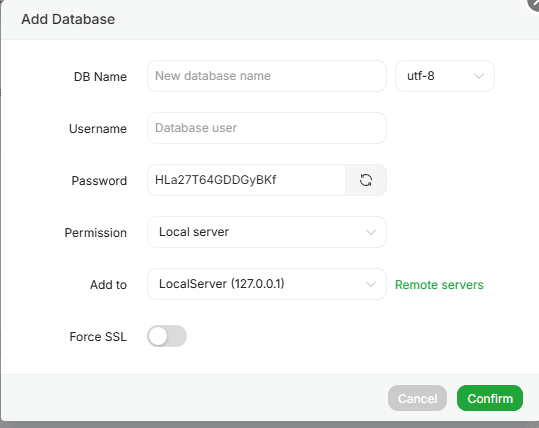Screen dimensions: 539x428
Task: Click the Cancel button
Action: point(417,398)
